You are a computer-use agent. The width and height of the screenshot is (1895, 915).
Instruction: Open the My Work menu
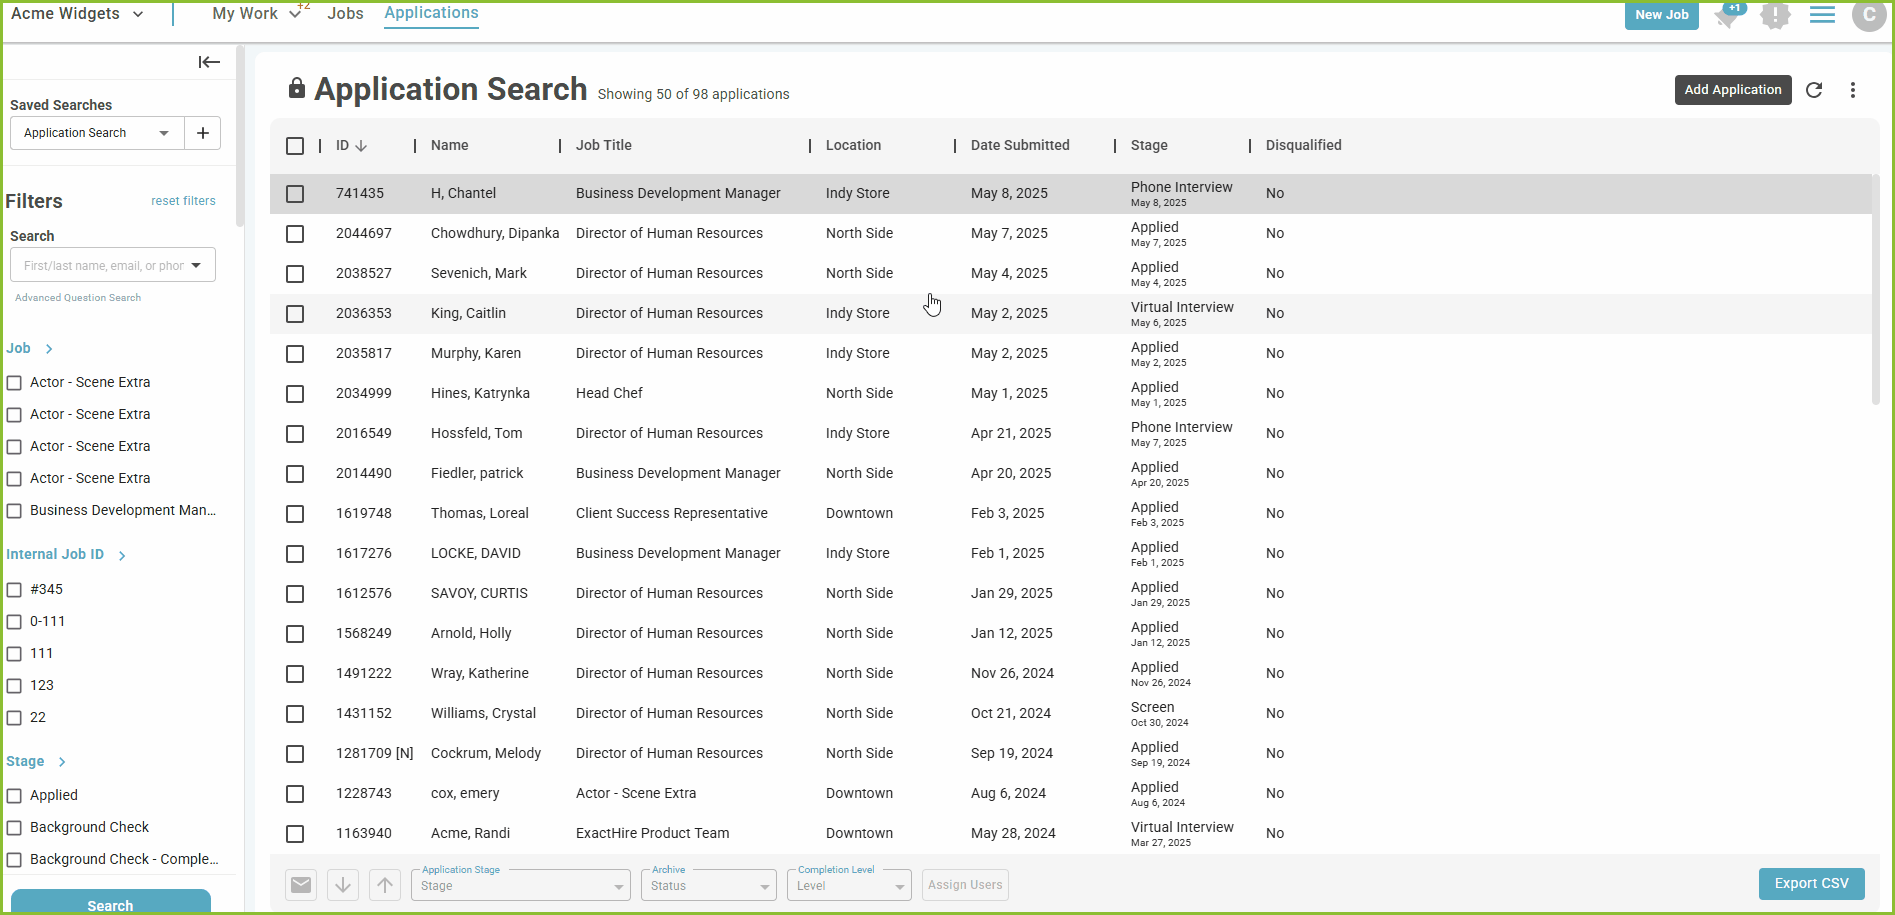click(256, 14)
